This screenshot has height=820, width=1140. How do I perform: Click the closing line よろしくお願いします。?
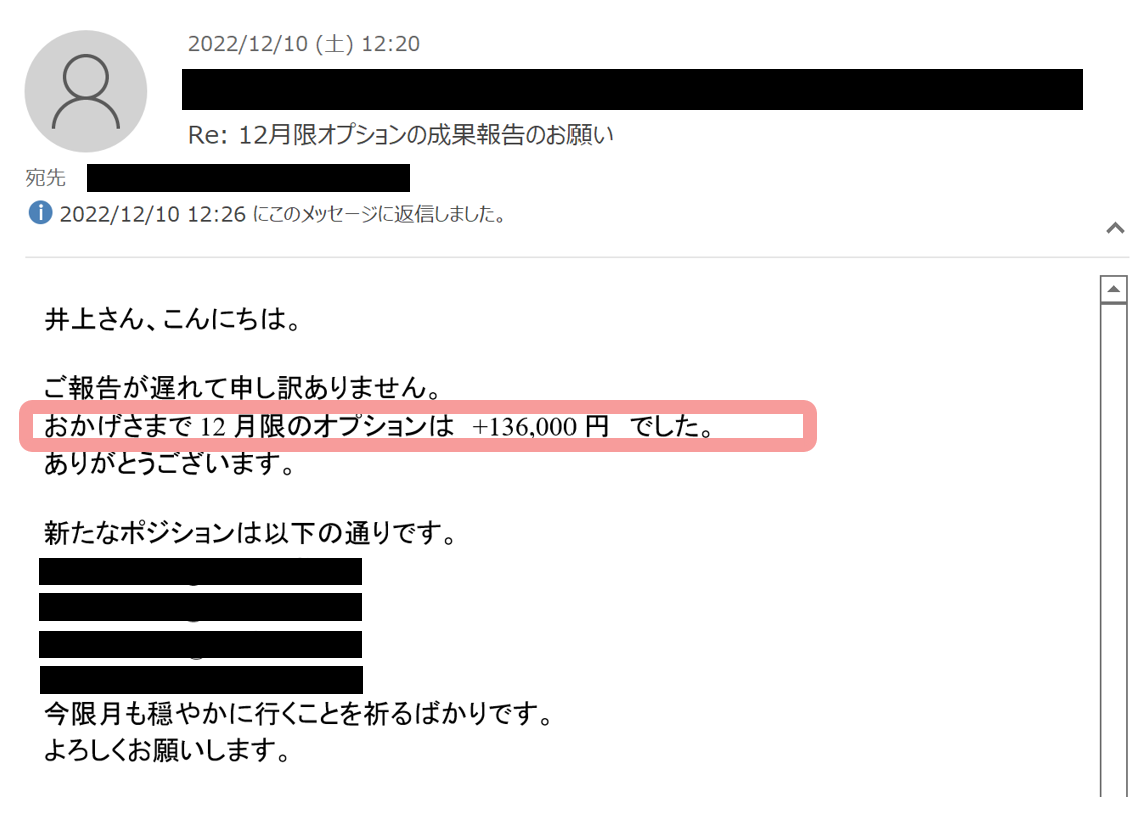(x=167, y=749)
